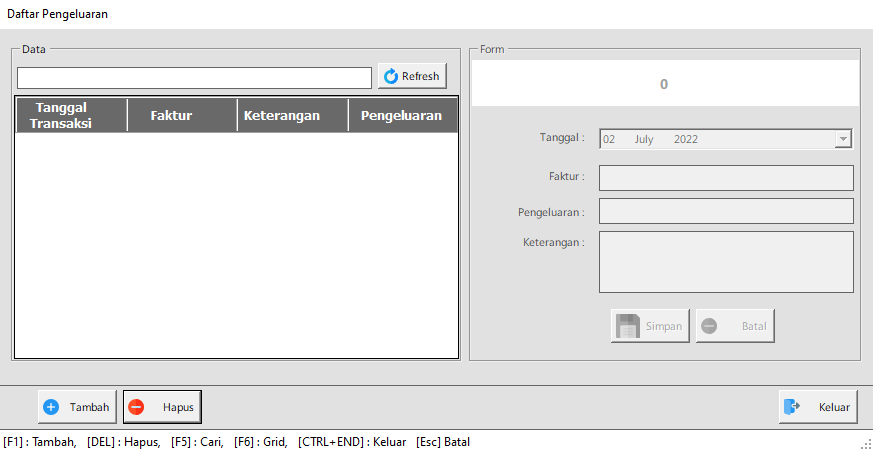The height and width of the screenshot is (451, 873).
Task: Click the blue circular arrow Refresh icon
Action: click(391, 76)
